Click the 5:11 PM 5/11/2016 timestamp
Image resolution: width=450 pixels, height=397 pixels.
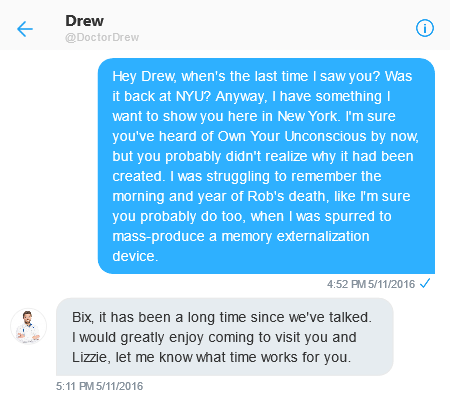click(99, 386)
